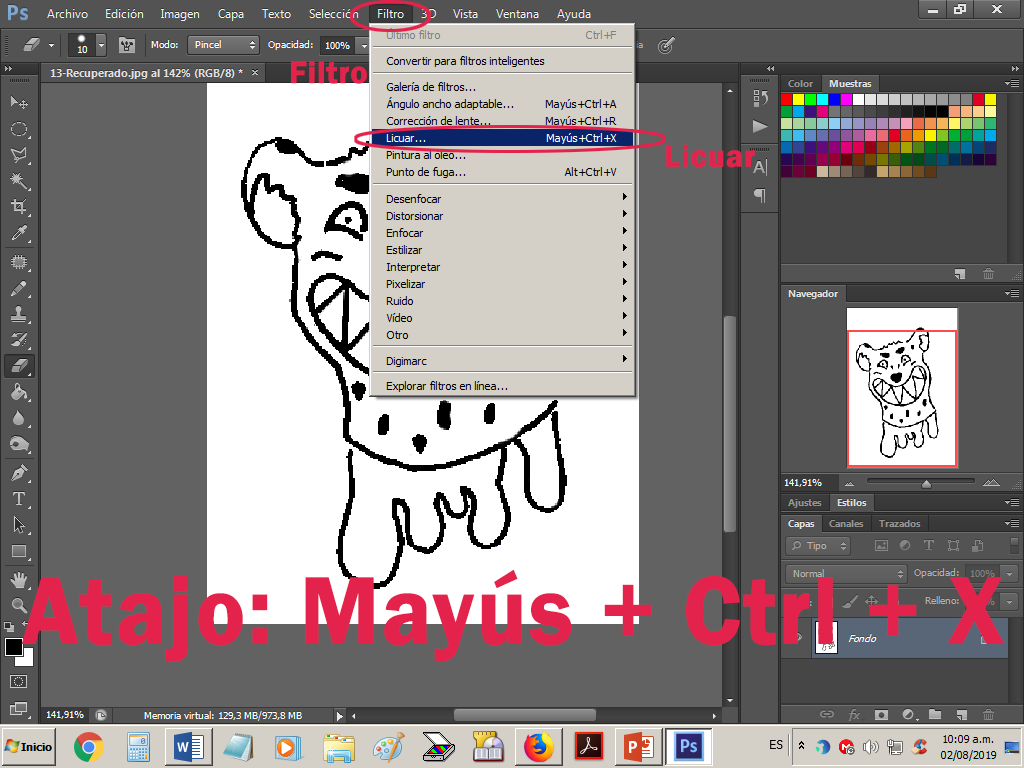
Task: Open the Navegador panel options menu
Action: [x=1012, y=294]
